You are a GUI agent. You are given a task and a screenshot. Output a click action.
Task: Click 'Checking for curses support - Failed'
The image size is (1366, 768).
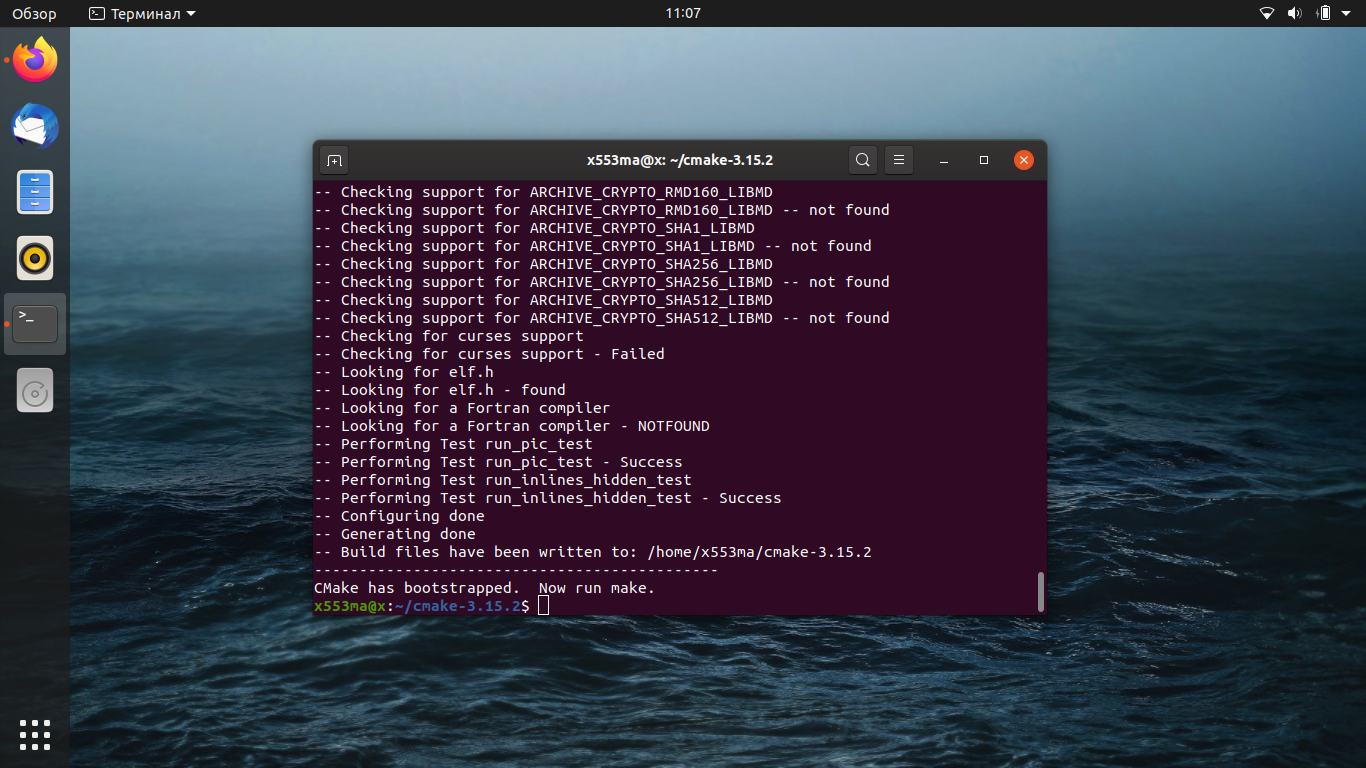pos(489,354)
